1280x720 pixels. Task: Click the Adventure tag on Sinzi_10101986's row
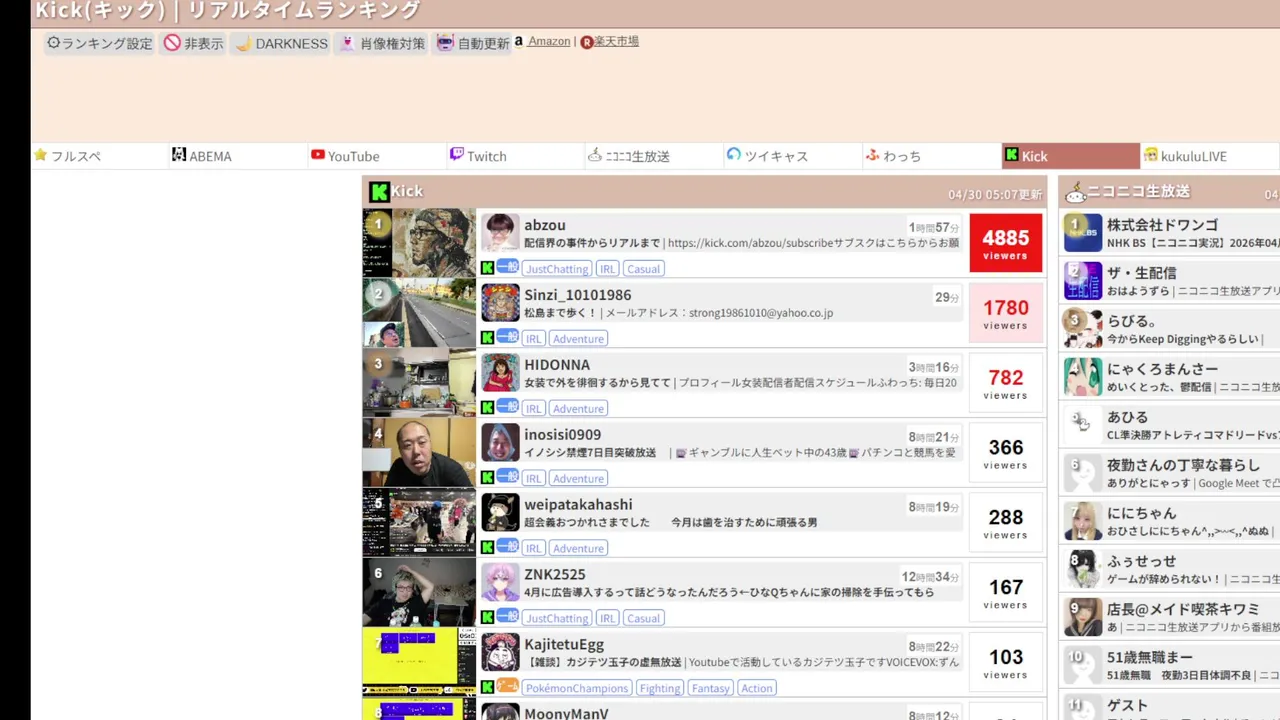pos(578,339)
